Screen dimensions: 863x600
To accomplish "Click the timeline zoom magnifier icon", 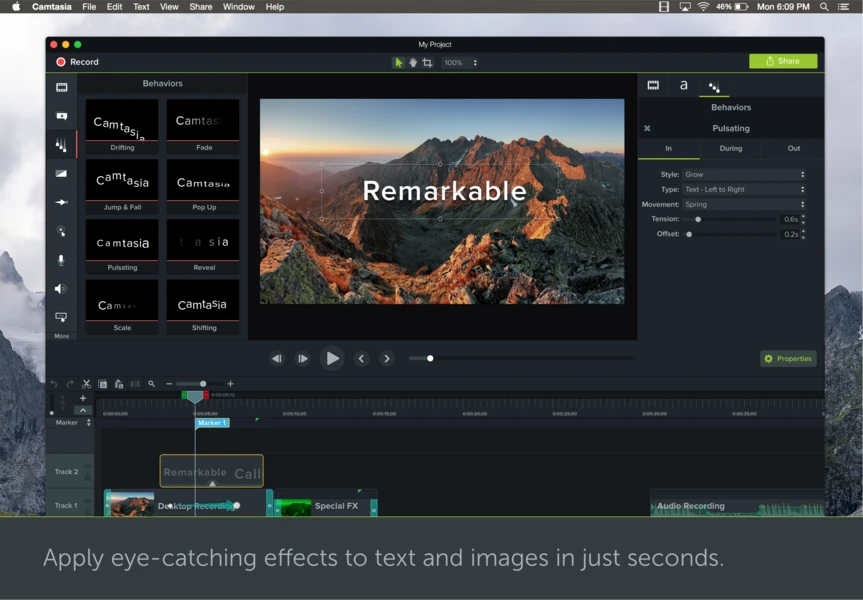I will [152, 383].
